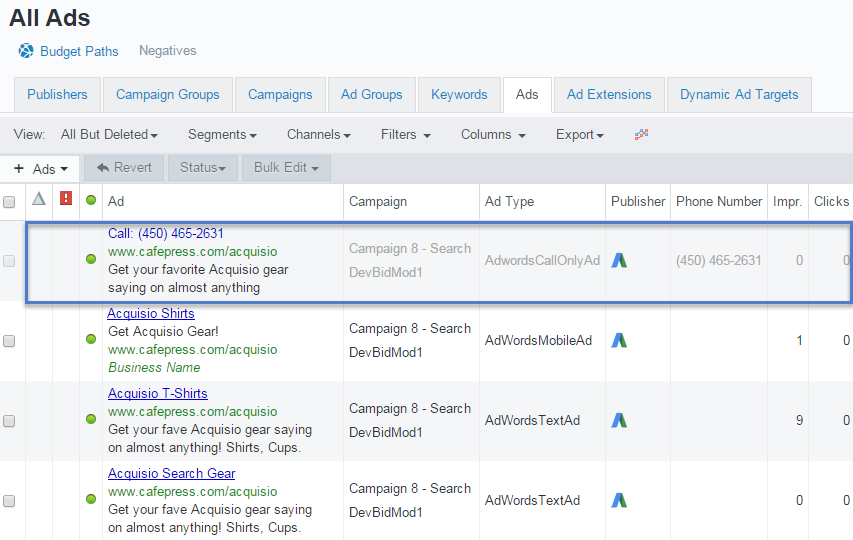Open the Acquisio Search Gear ad link
Screen dimensions: 853x540
click(171, 474)
